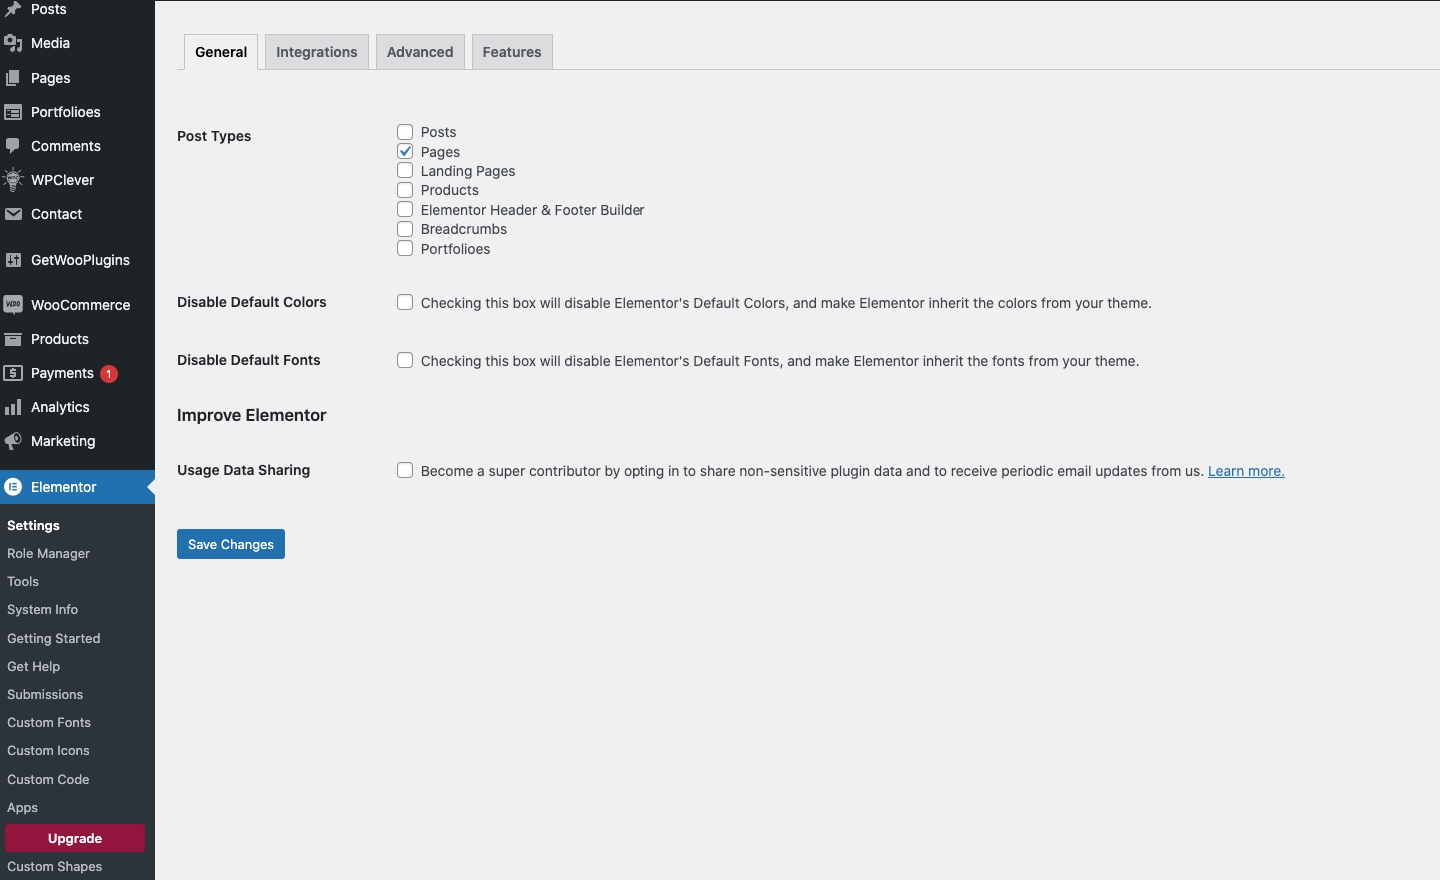Switch to the Features tab

512,52
